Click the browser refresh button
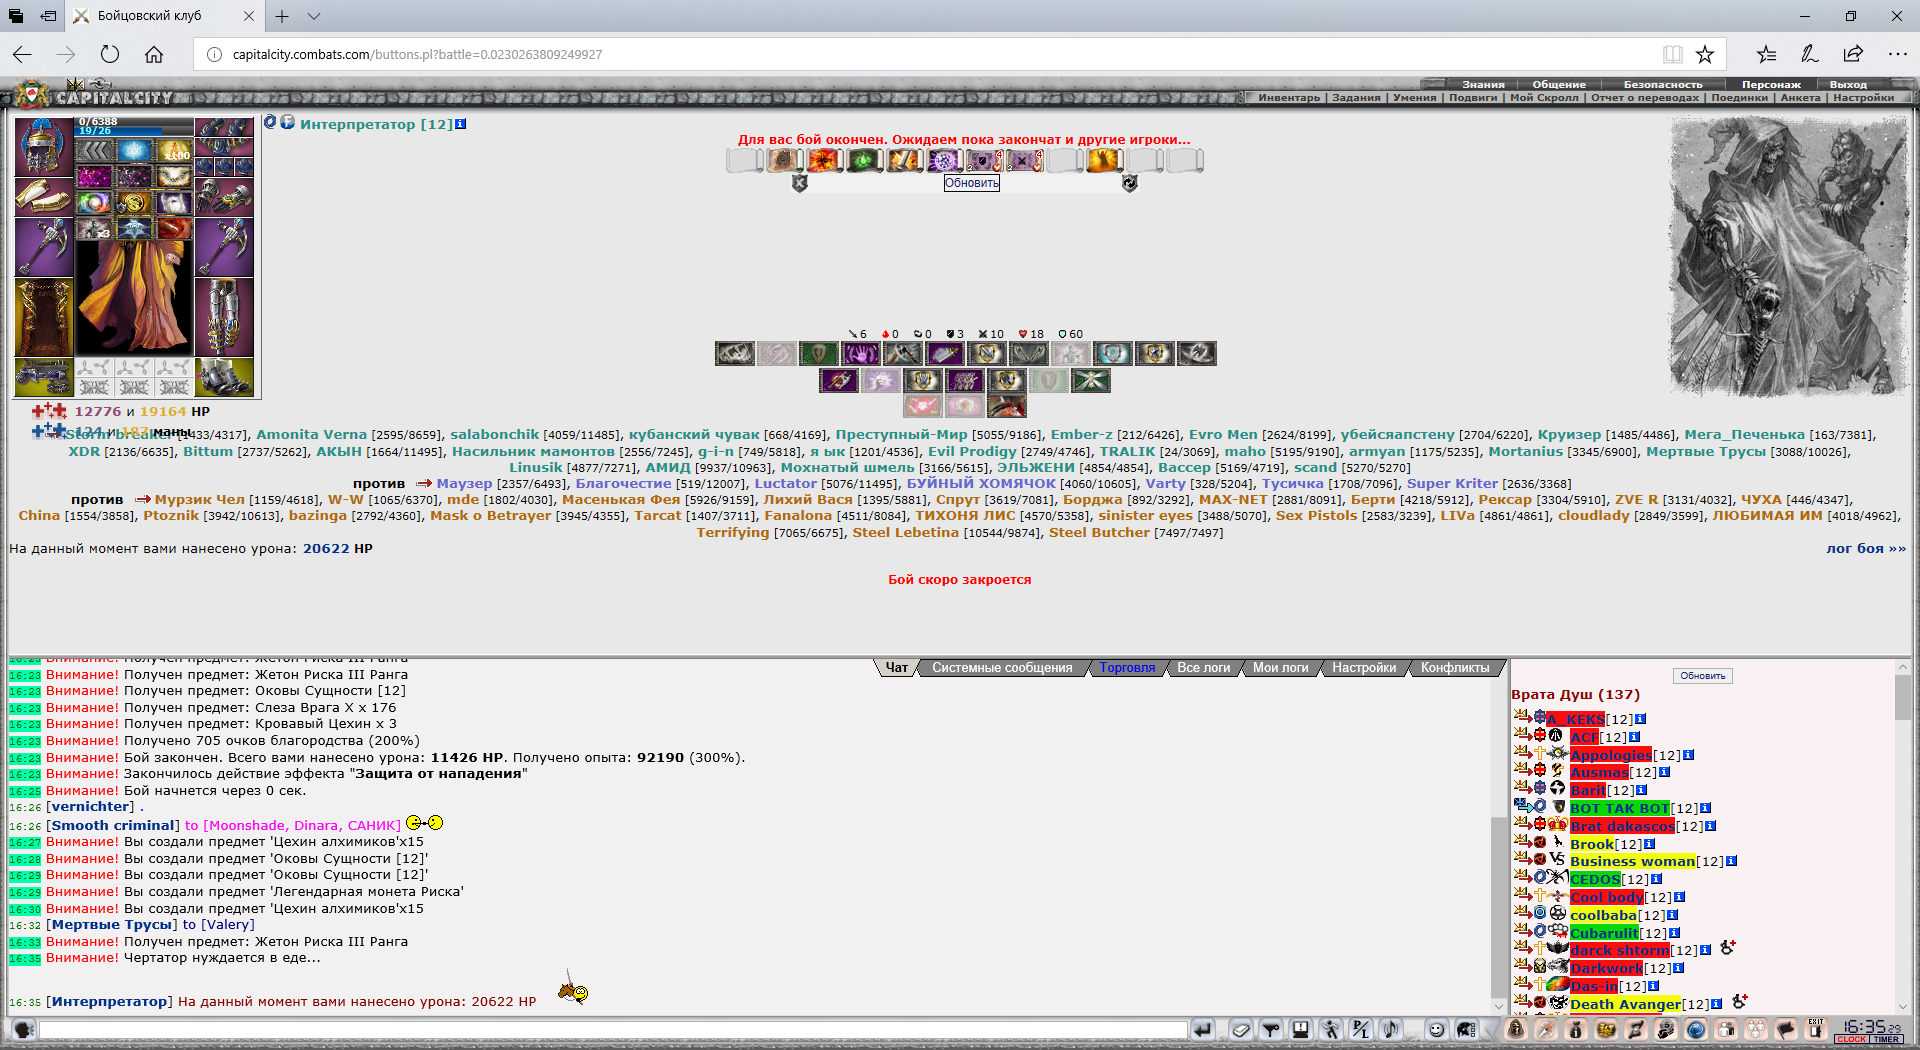The height and width of the screenshot is (1050, 1920). (110, 54)
